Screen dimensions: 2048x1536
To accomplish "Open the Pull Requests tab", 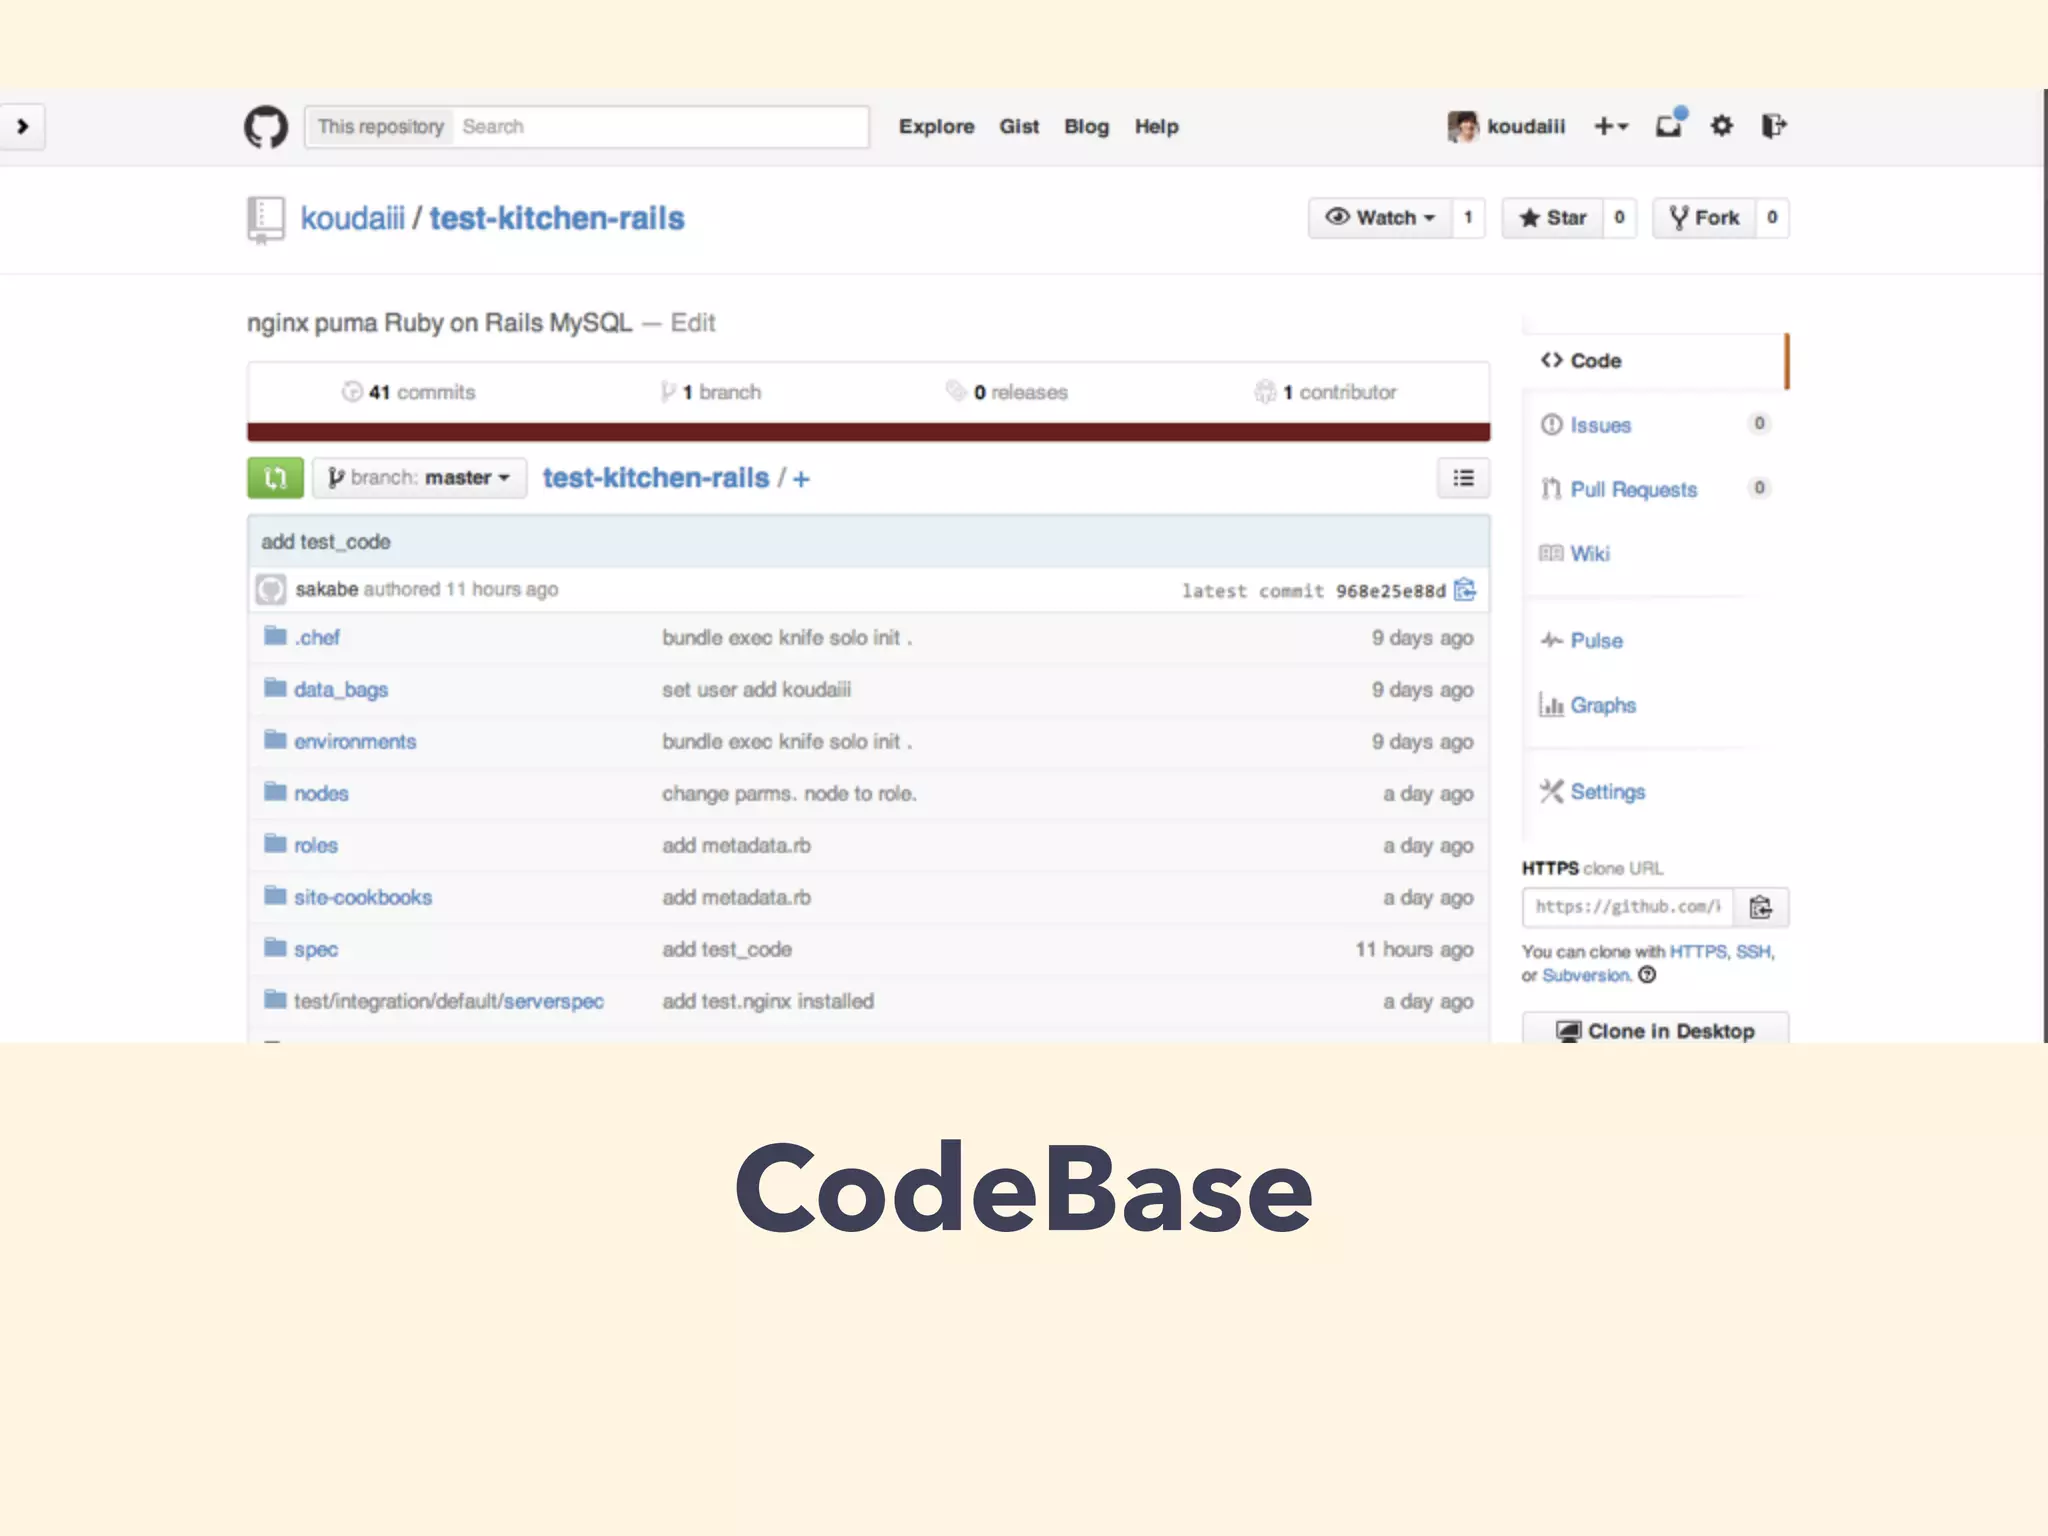I will [1633, 489].
